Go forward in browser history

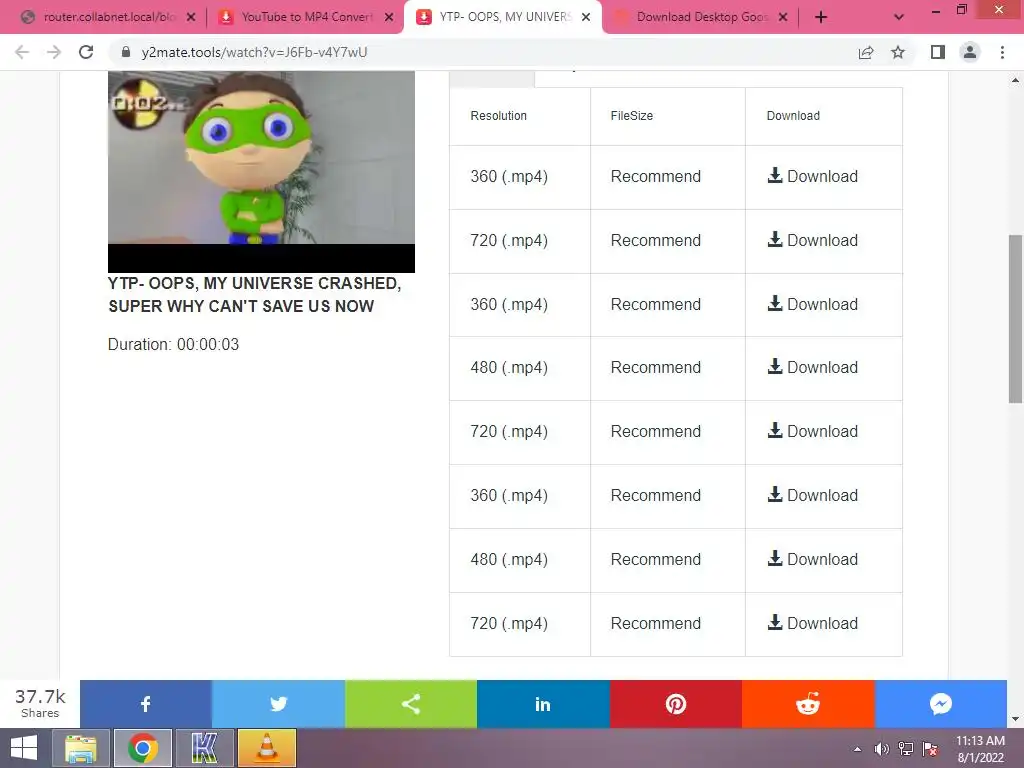click(x=54, y=52)
